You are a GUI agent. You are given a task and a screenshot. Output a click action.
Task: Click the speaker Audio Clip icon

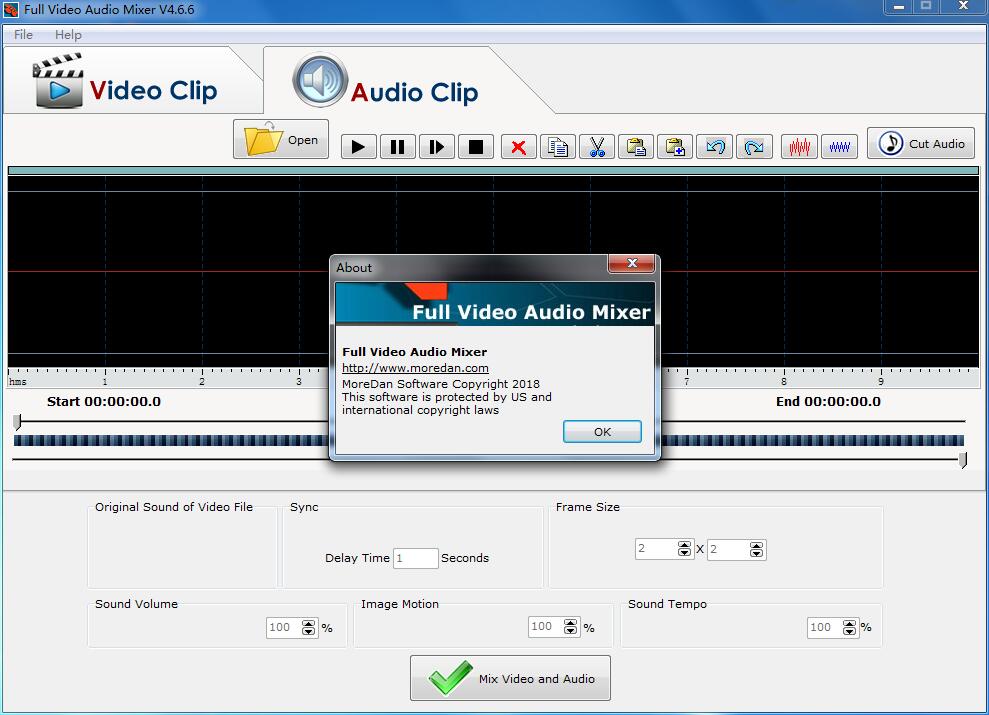coord(320,80)
